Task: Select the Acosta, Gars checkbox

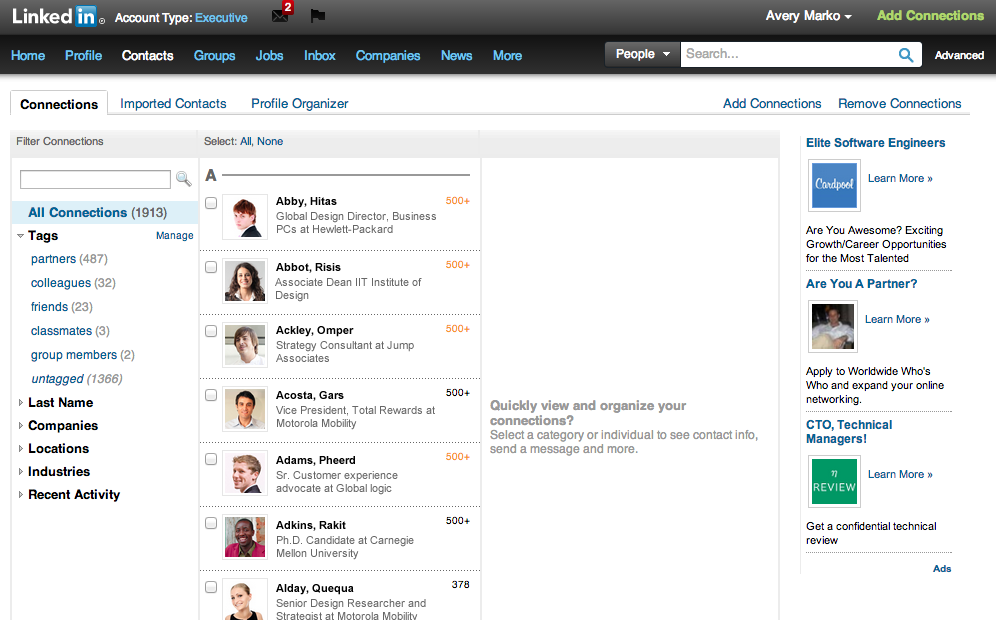Action: click(x=211, y=395)
